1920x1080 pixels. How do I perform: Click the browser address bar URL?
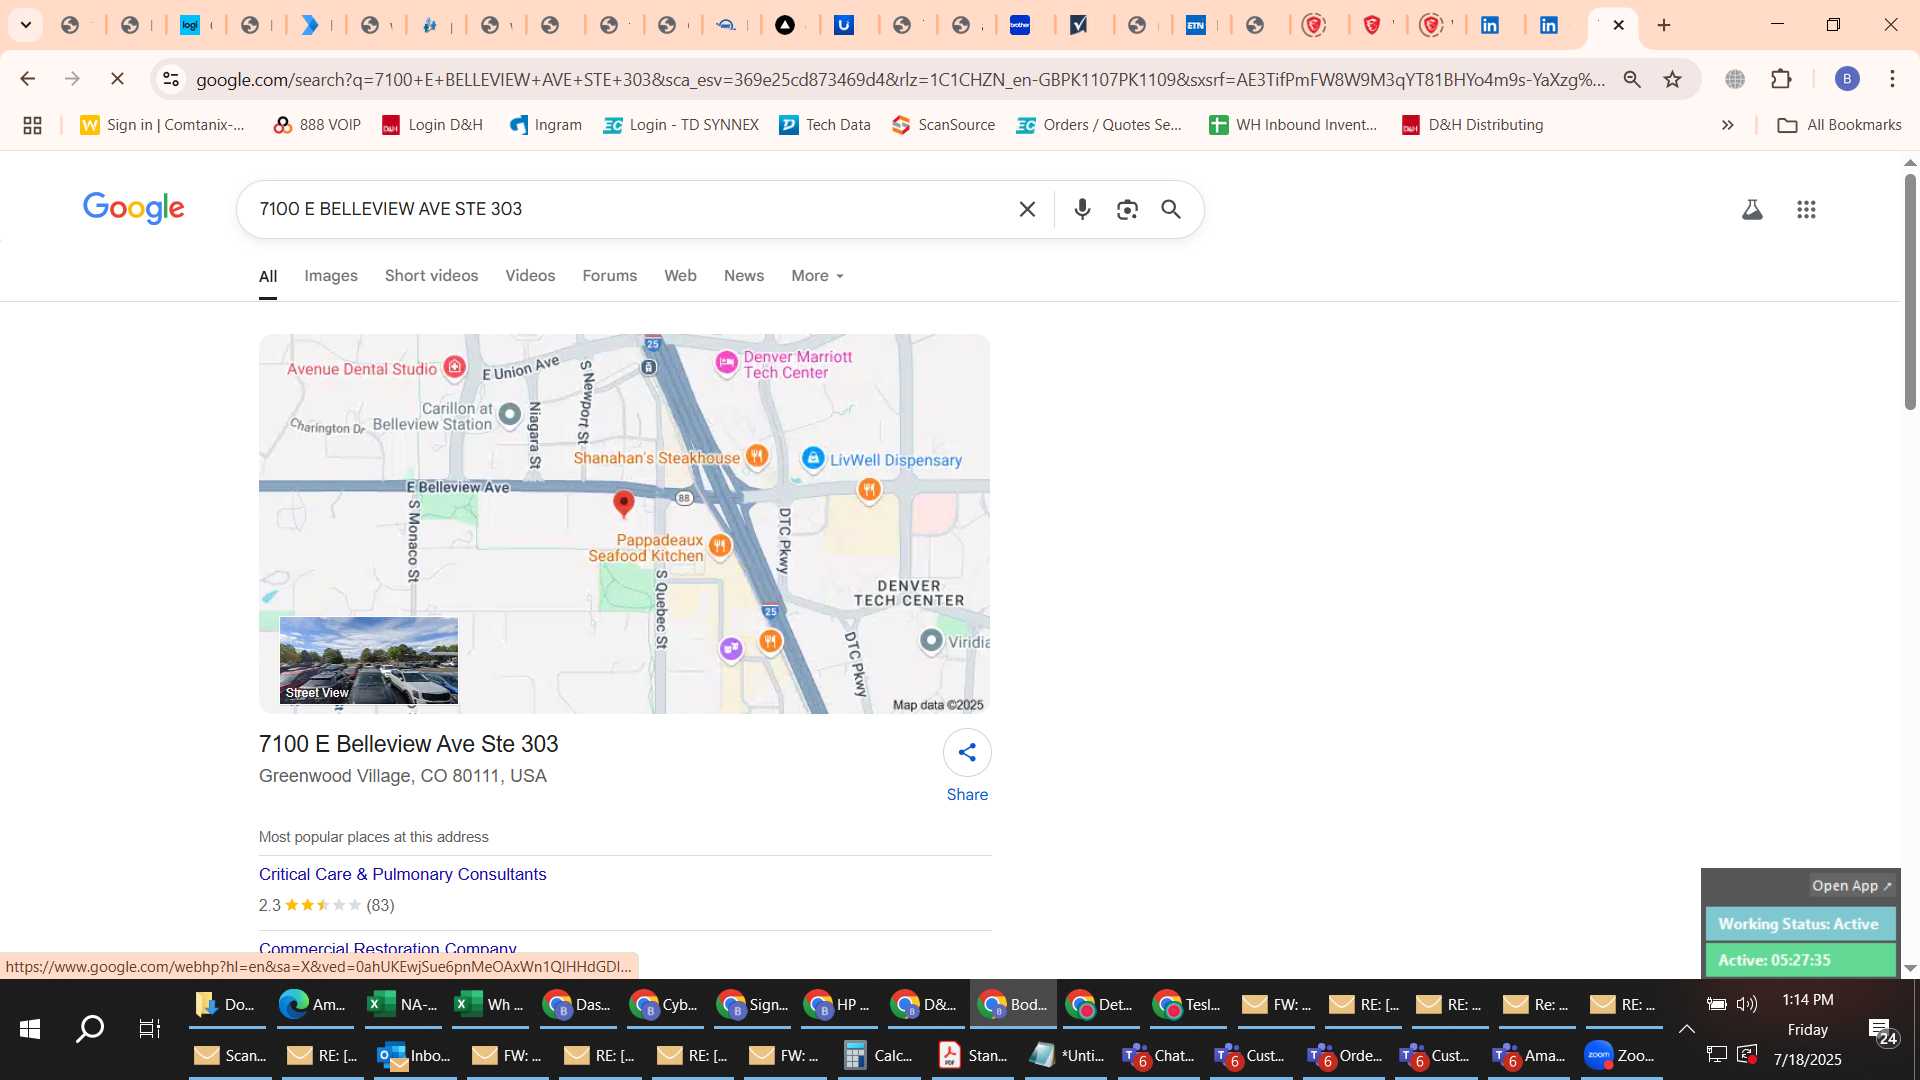pyautogui.click(x=900, y=79)
